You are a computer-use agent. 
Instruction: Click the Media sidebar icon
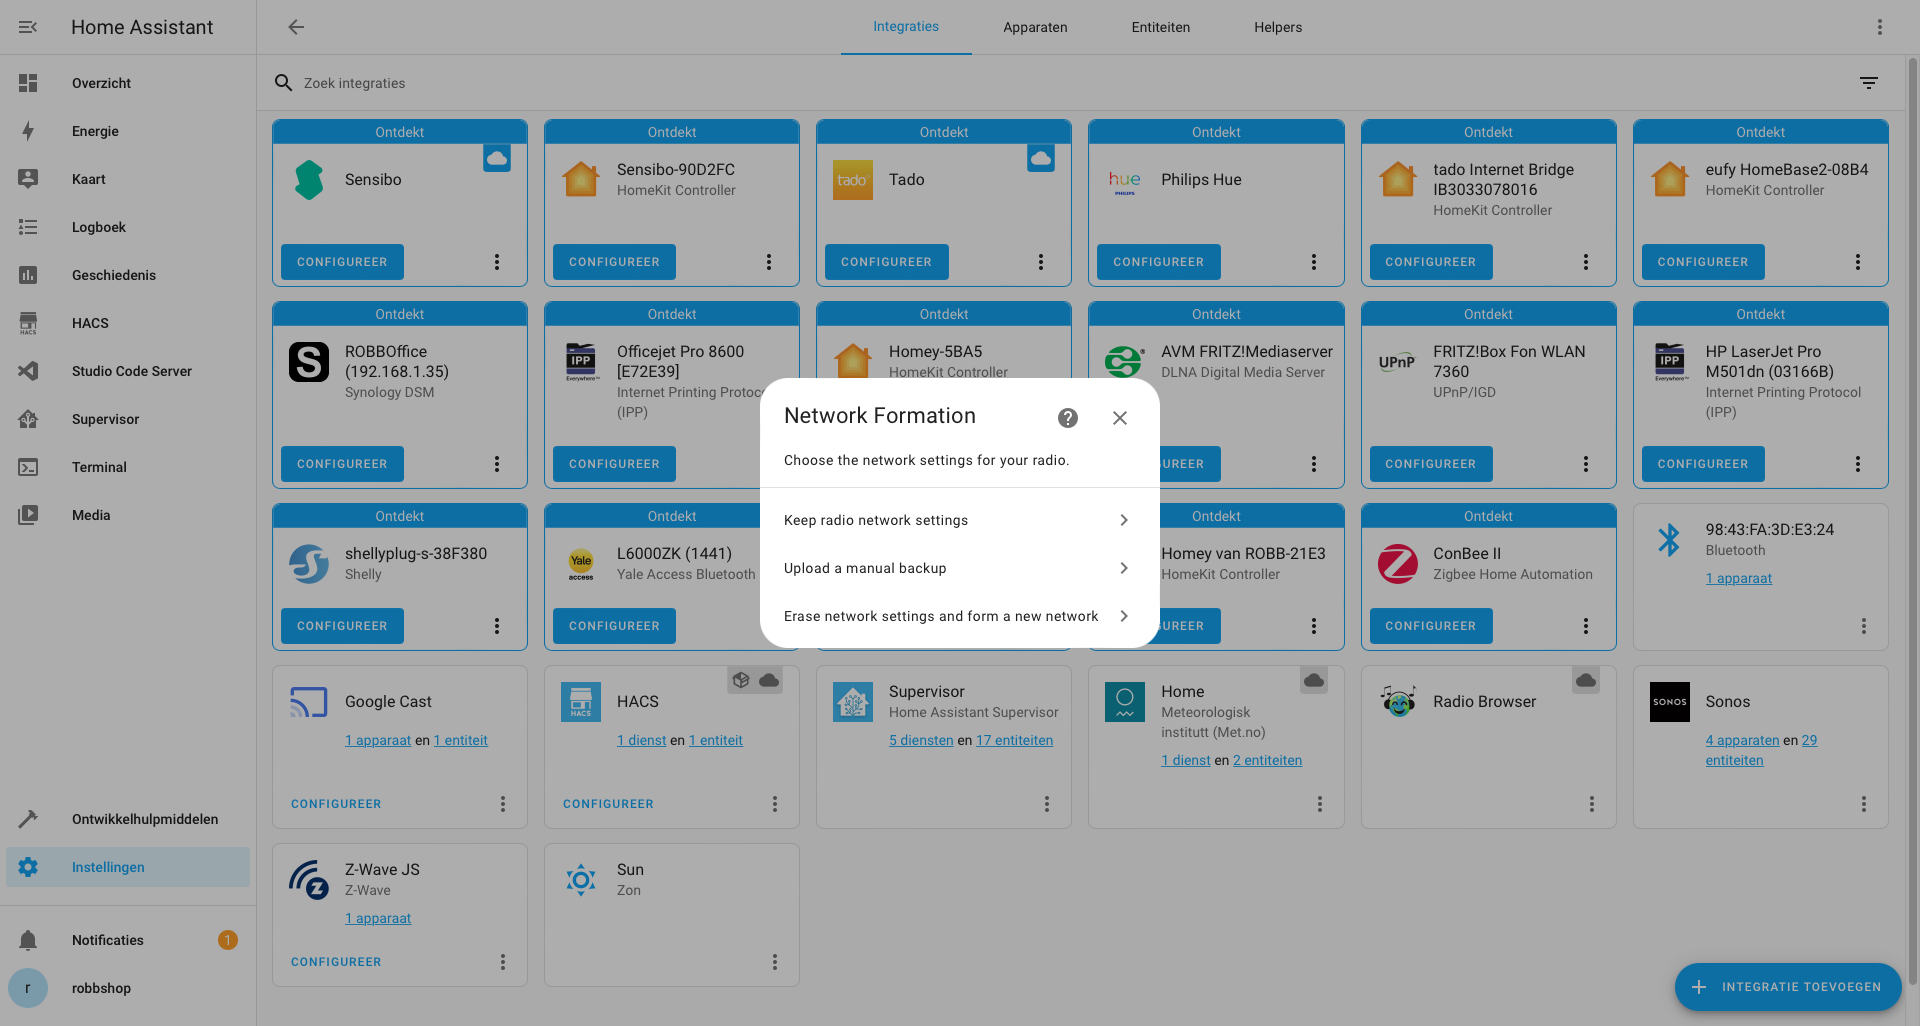pos(28,515)
